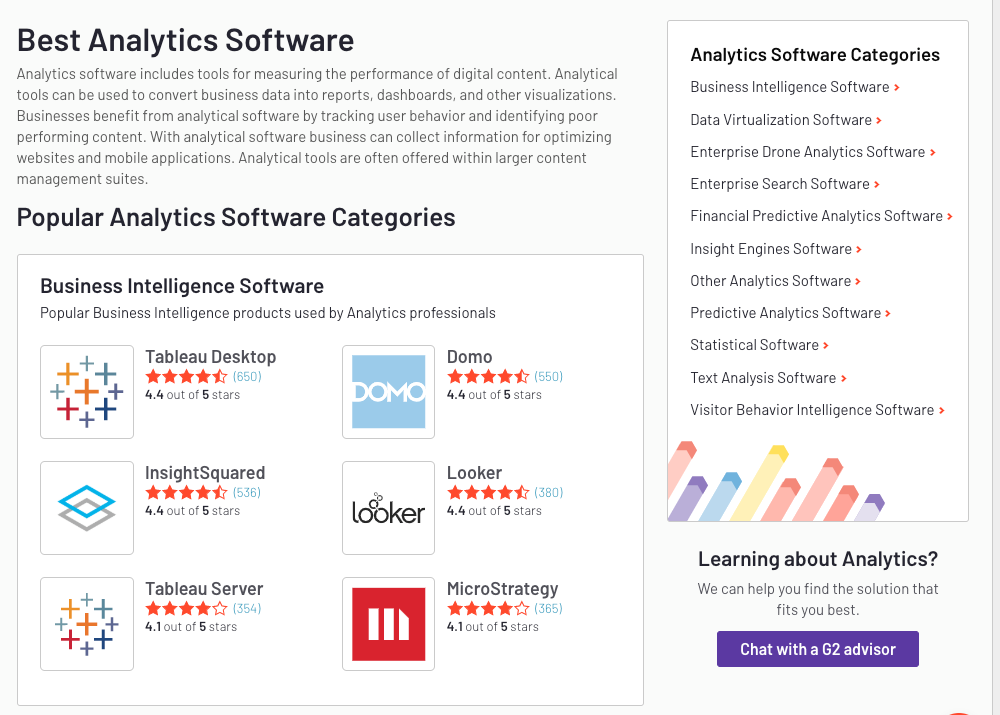Click the Tableau Server logo icon
This screenshot has height=715, width=1000.
[87, 624]
